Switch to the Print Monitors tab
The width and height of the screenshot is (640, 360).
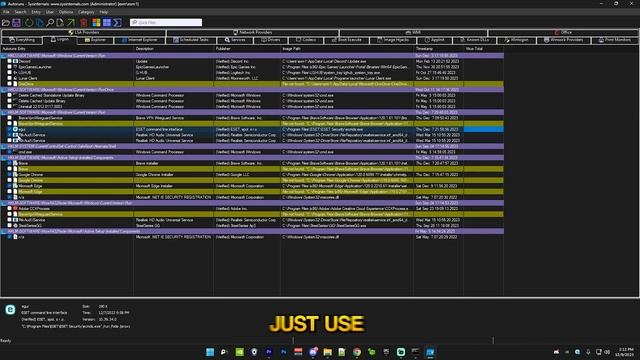[x=614, y=40]
